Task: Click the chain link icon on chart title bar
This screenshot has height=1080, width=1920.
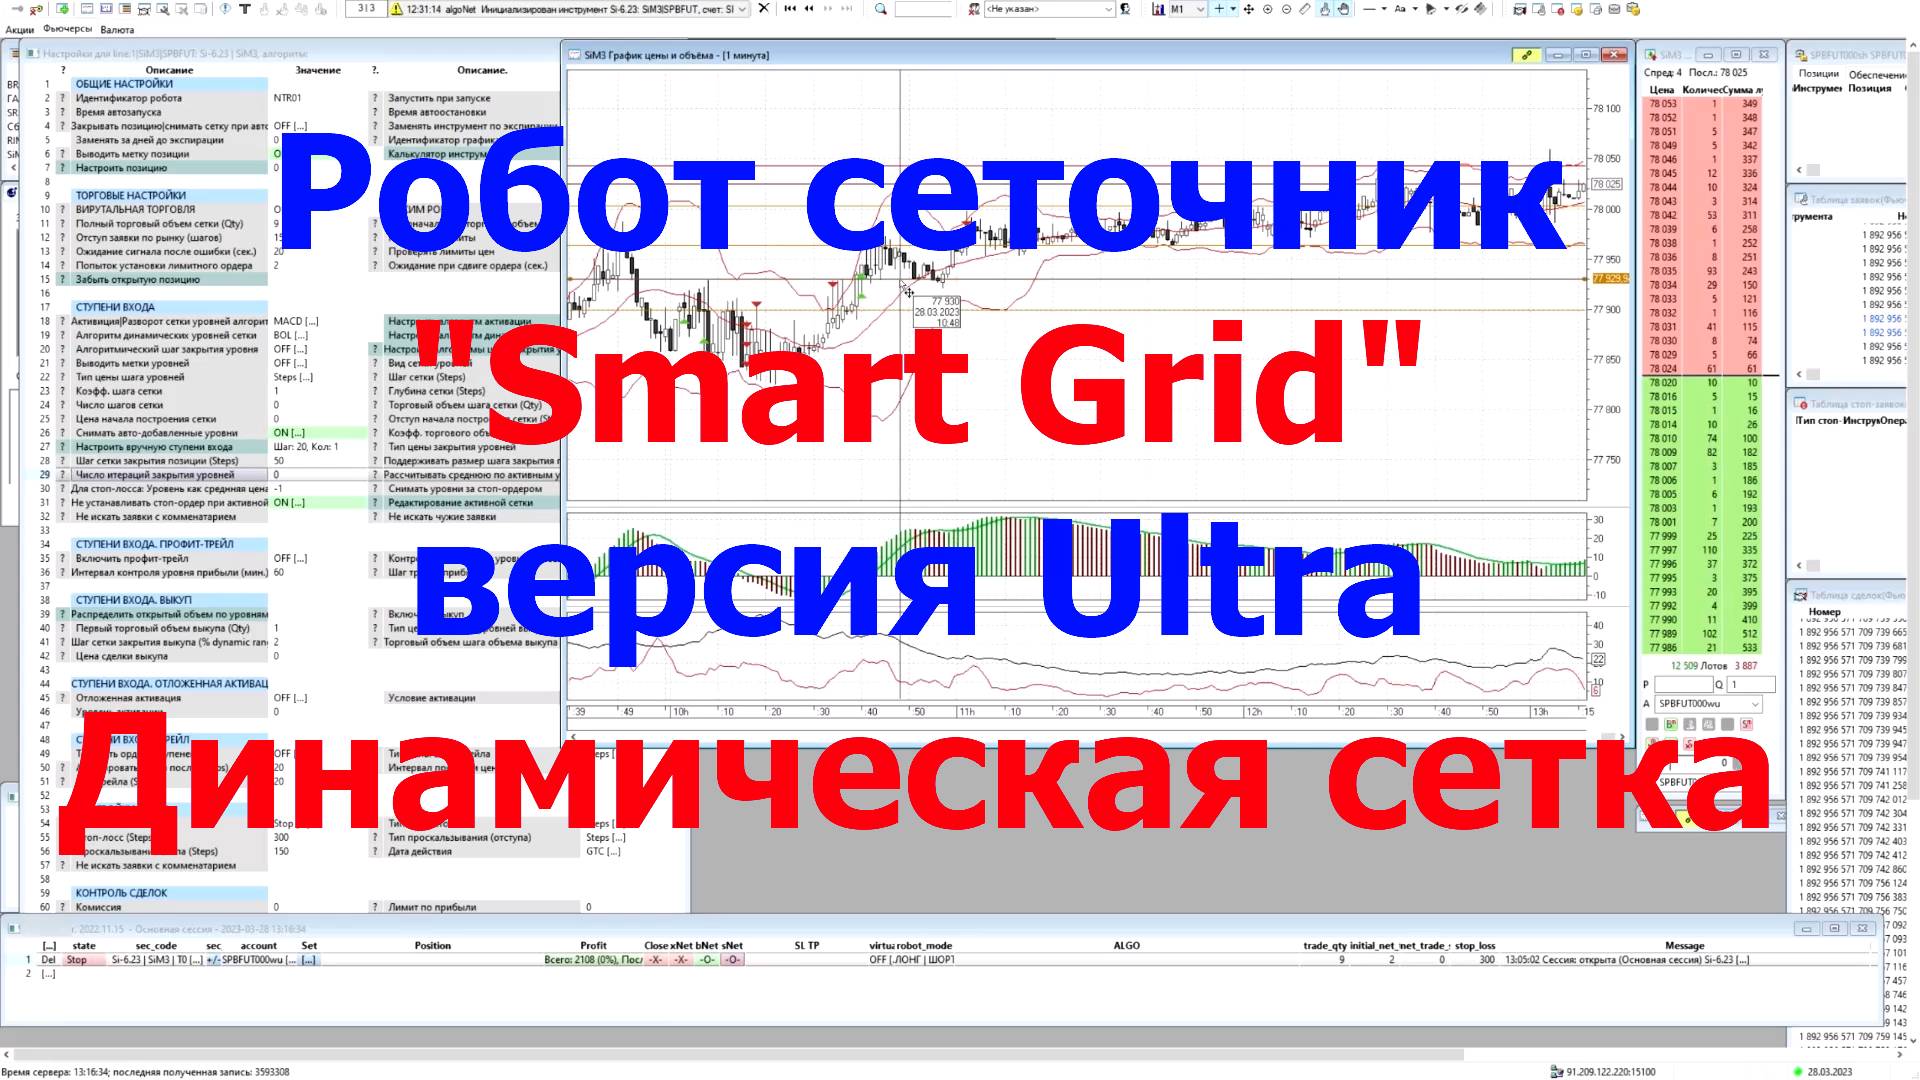Action: point(1527,55)
